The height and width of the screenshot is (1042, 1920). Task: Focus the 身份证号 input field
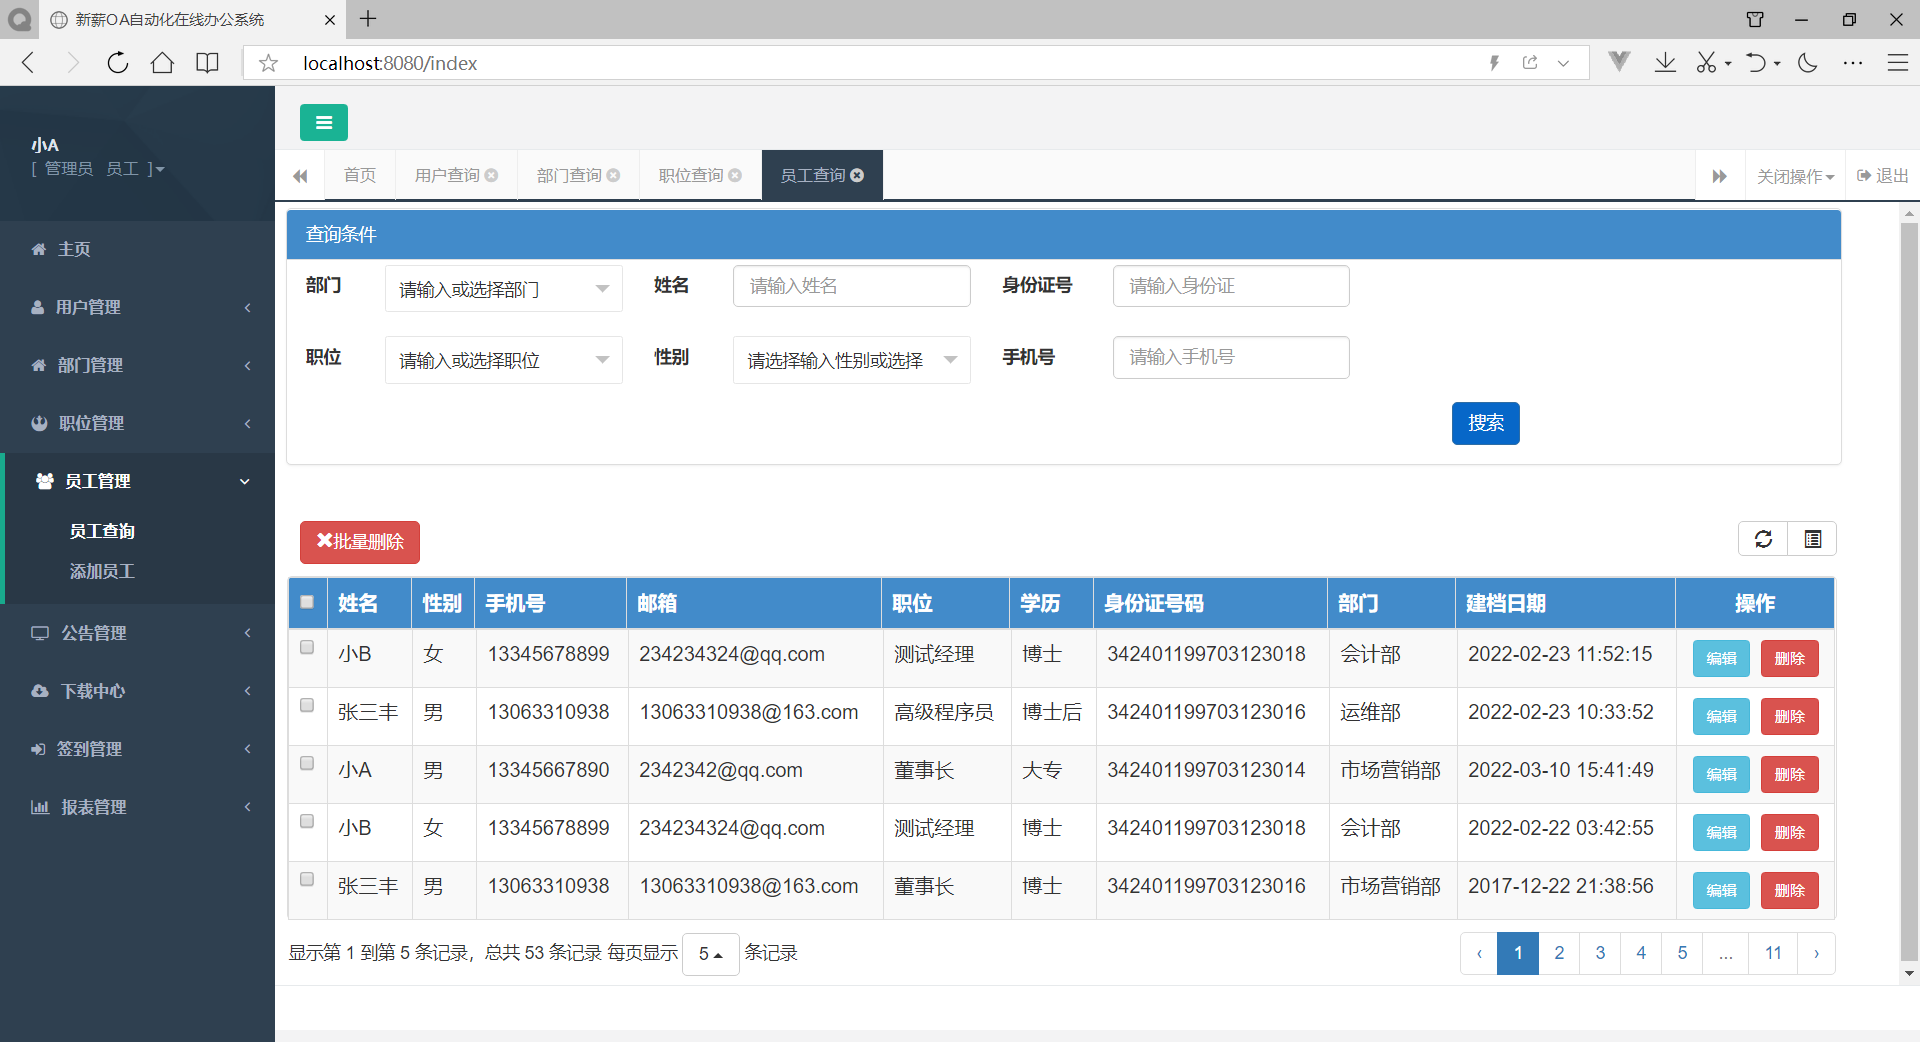[x=1231, y=286]
